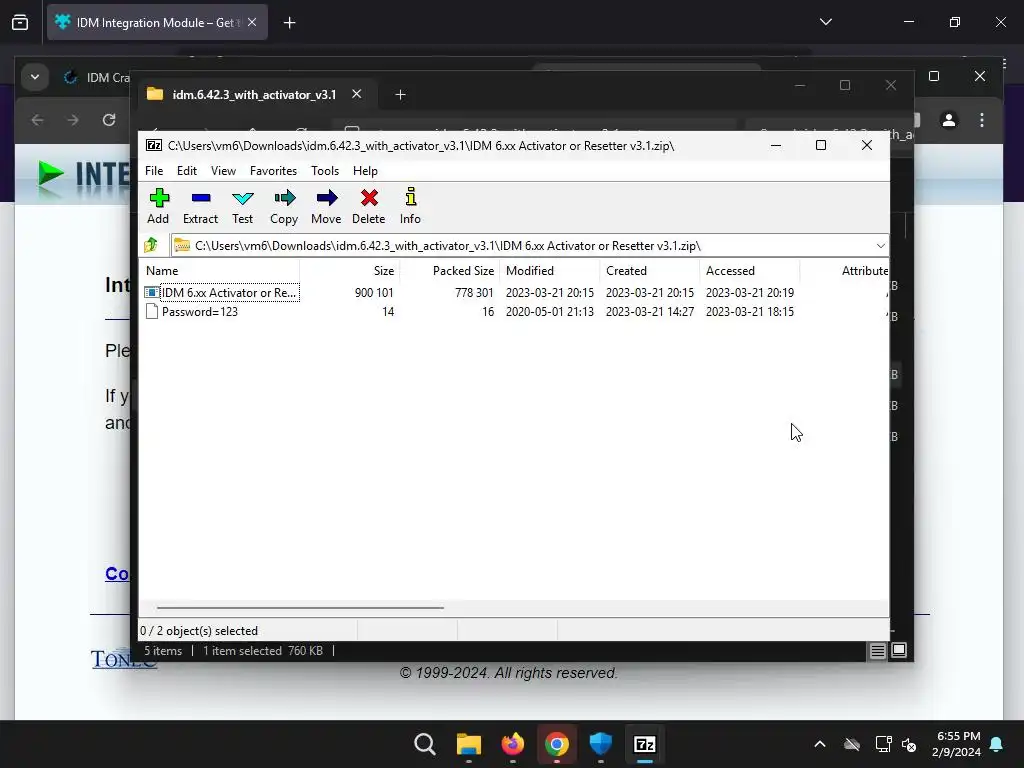
Task: Select the Copy toolbar icon
Action: (284, 206)
